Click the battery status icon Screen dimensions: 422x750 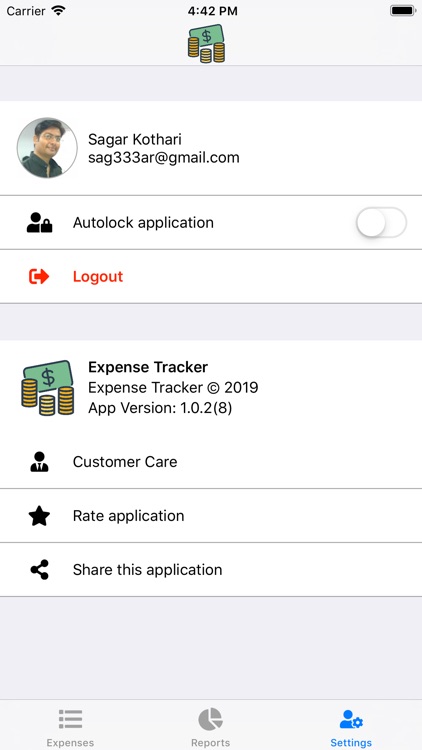coord(402,11)
